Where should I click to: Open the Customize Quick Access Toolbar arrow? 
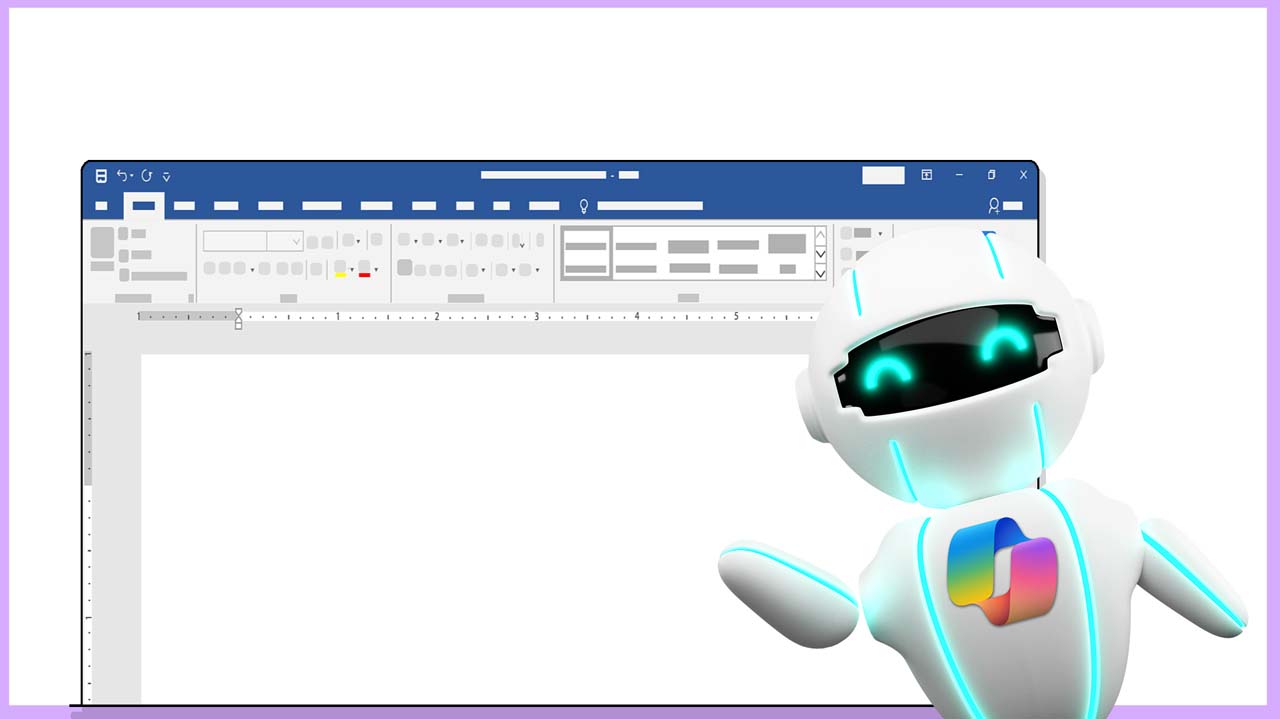167,177
